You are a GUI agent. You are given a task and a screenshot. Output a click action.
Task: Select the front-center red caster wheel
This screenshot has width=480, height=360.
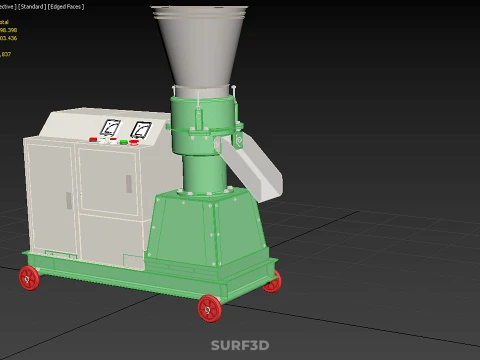[209, 309]
